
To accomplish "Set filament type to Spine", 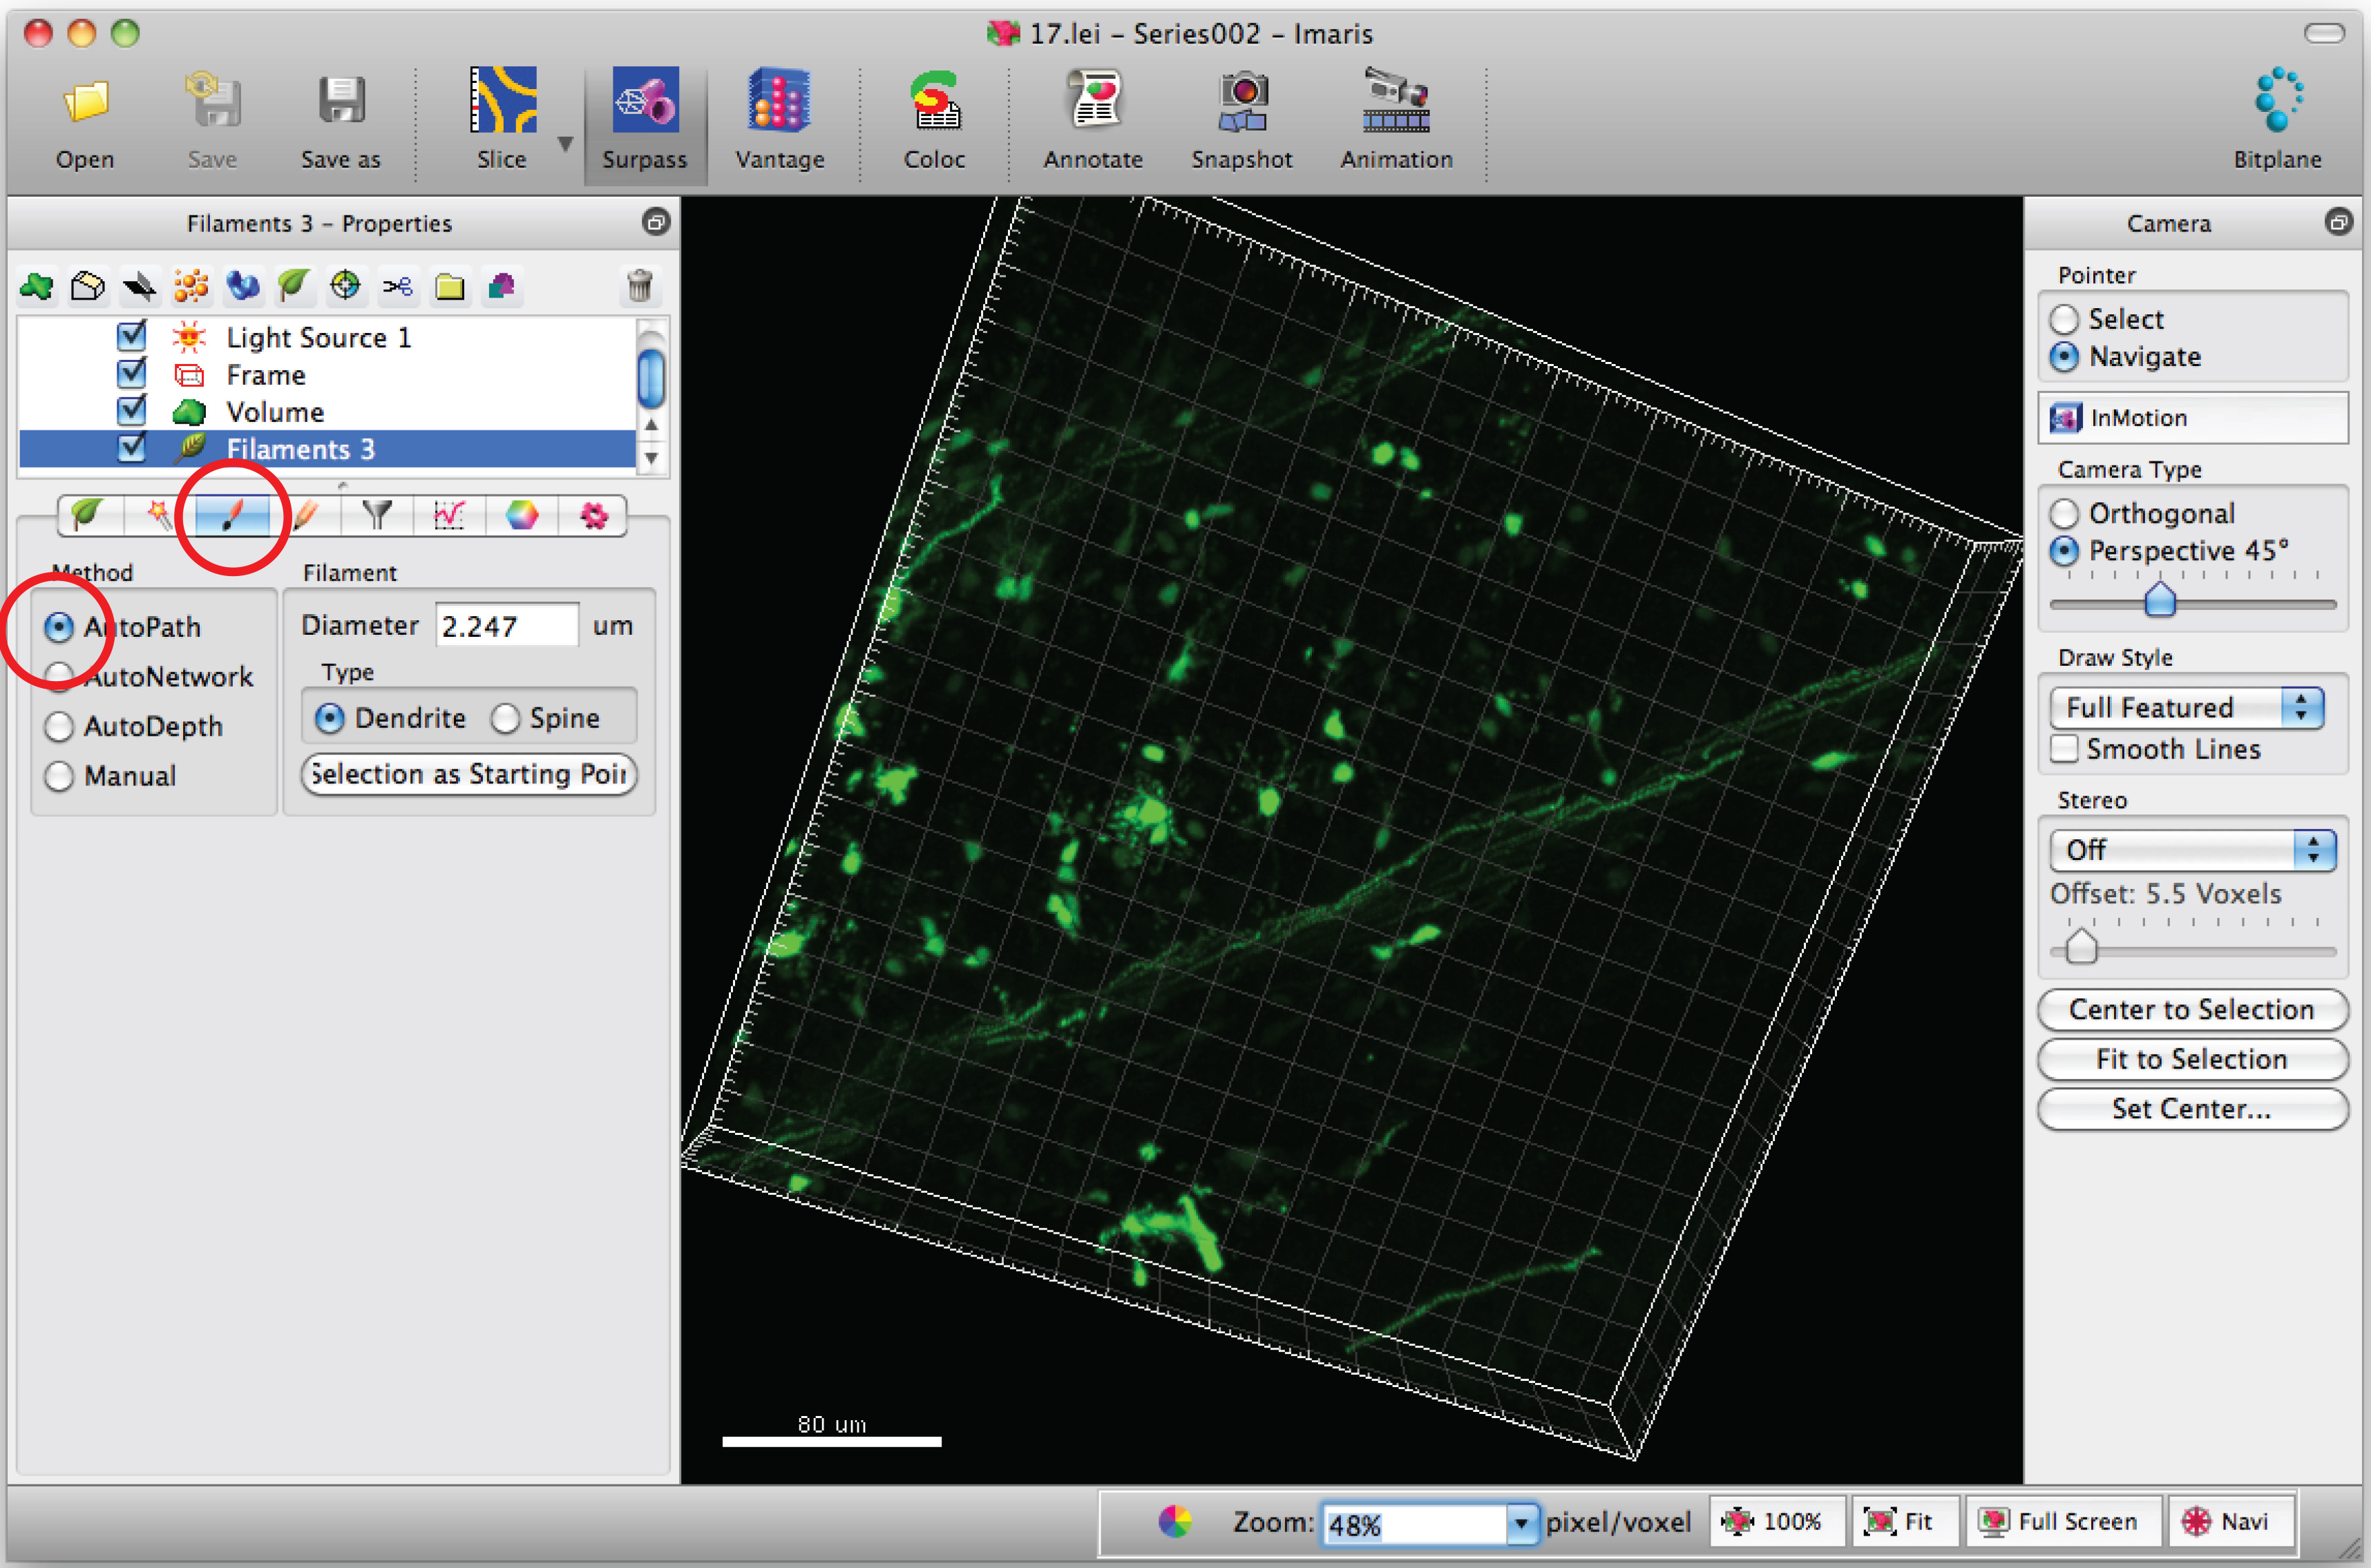I will (x=506, y=718).
